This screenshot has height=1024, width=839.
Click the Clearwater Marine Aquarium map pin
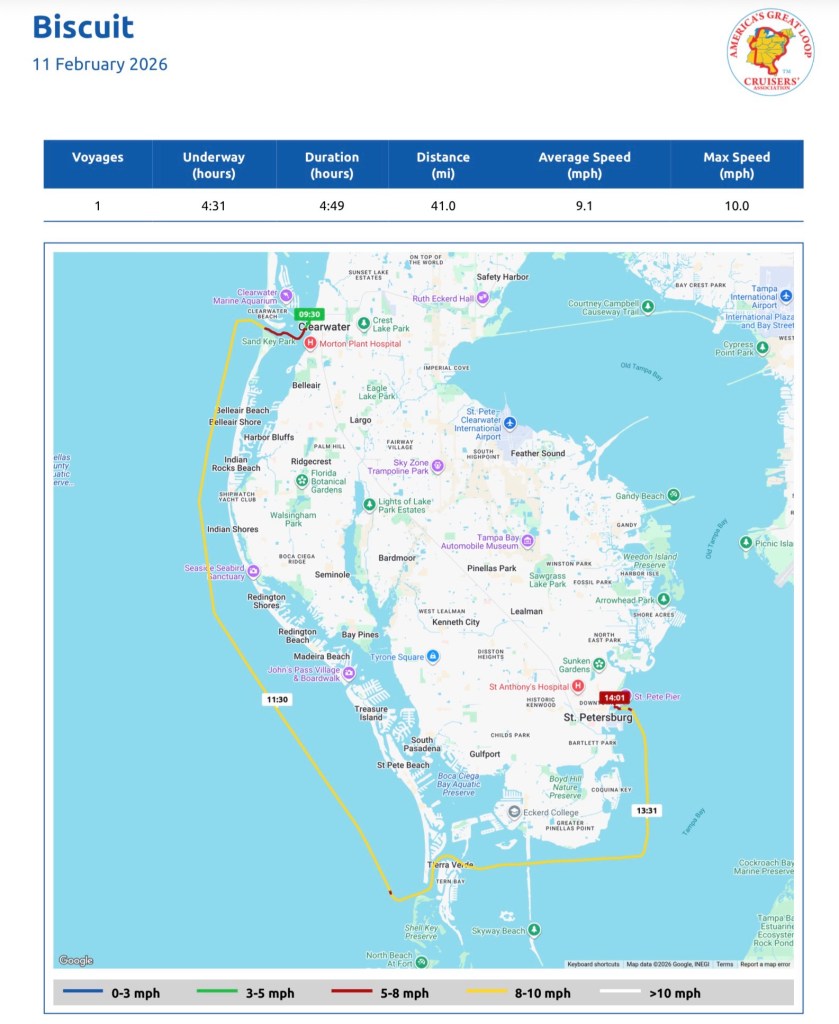(285, 295)
